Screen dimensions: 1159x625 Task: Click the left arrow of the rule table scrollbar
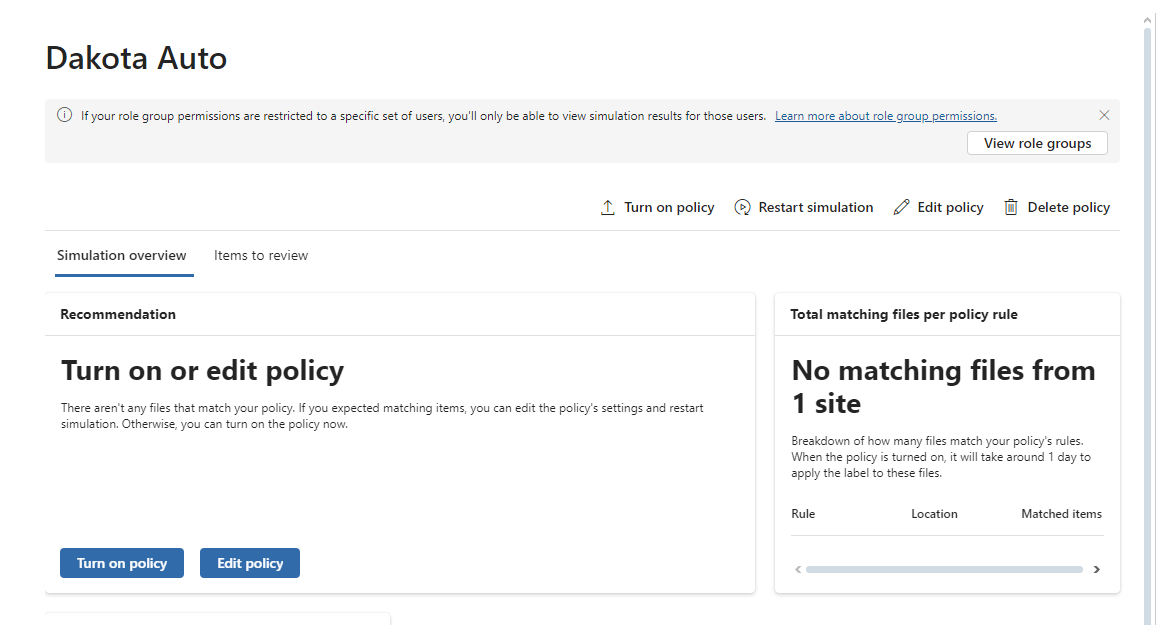(798, 569)
